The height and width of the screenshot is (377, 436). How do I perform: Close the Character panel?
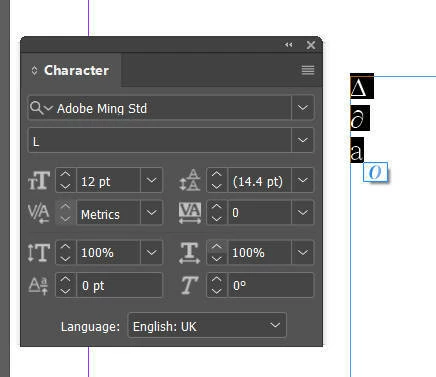[311, 45]
